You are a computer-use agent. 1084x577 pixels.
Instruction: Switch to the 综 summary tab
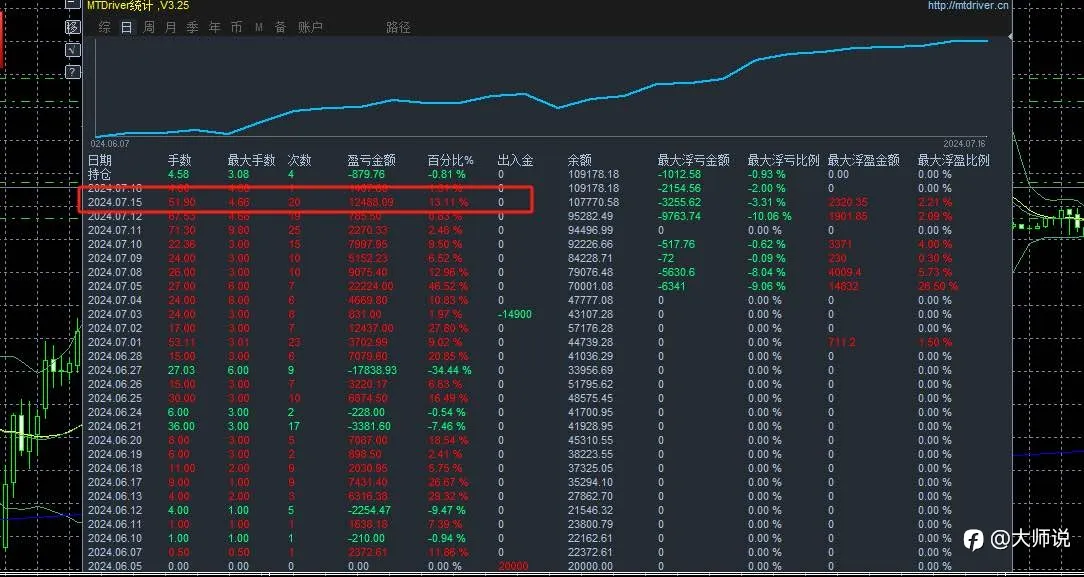[x=104, y=28]
